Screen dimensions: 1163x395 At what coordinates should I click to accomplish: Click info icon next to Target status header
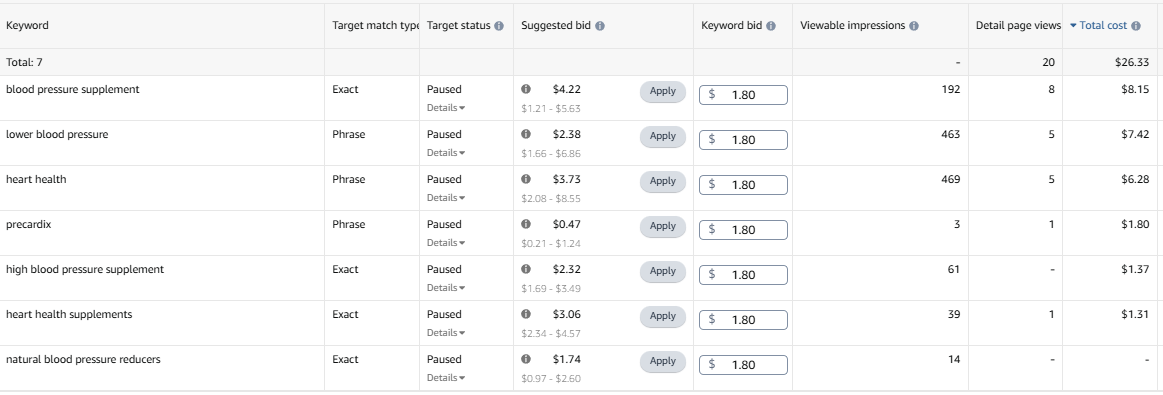pyautogui.click(x=498, y=26)
